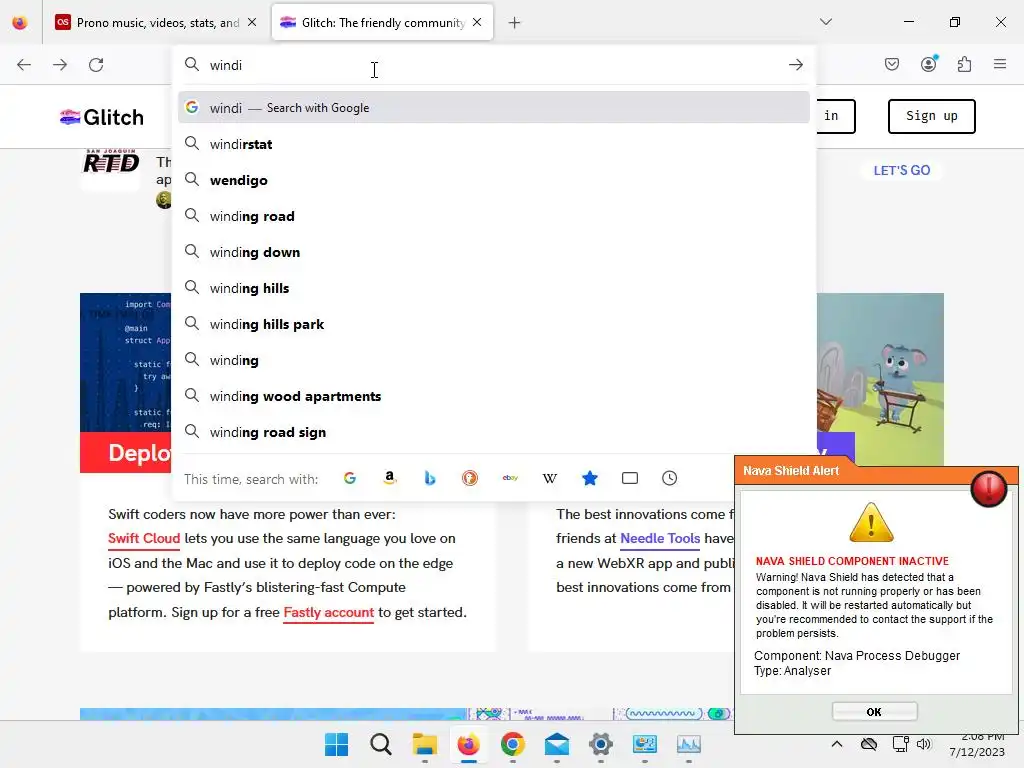Search this time with Google icon
This screenshot has width=1024, height=768.
tap(350, 479)
